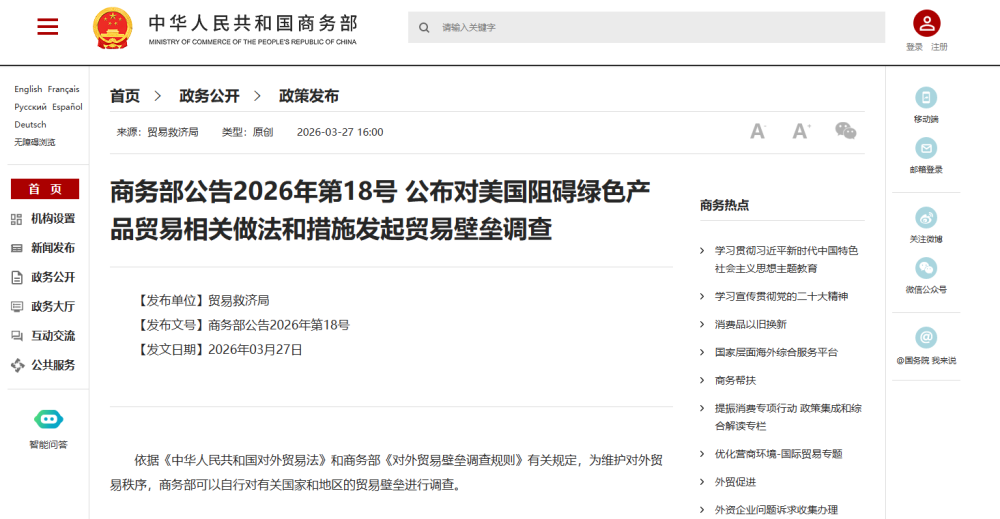
Task: Switch language to English
Action: 28,89
